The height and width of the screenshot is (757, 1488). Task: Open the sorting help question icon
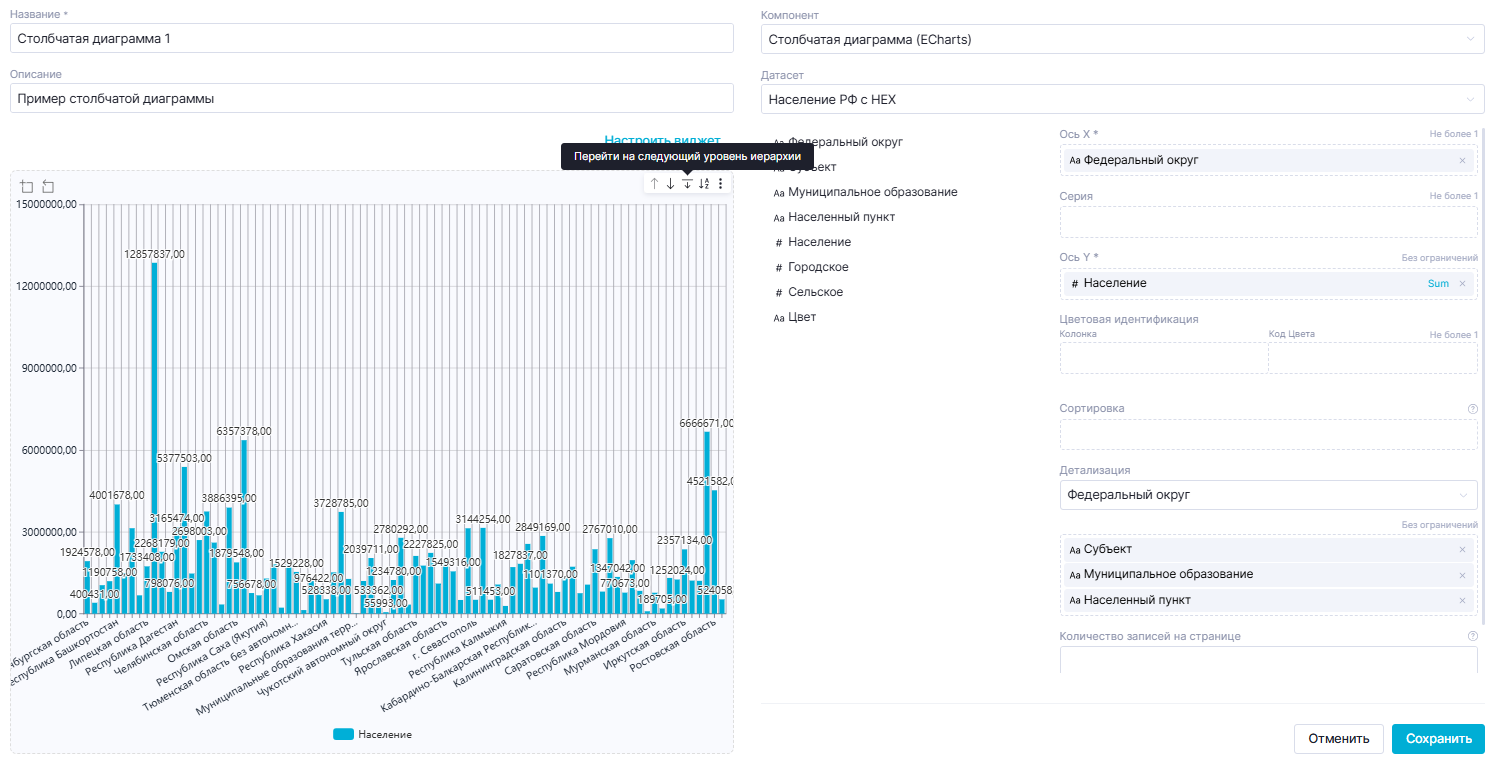pos(1472,409)
